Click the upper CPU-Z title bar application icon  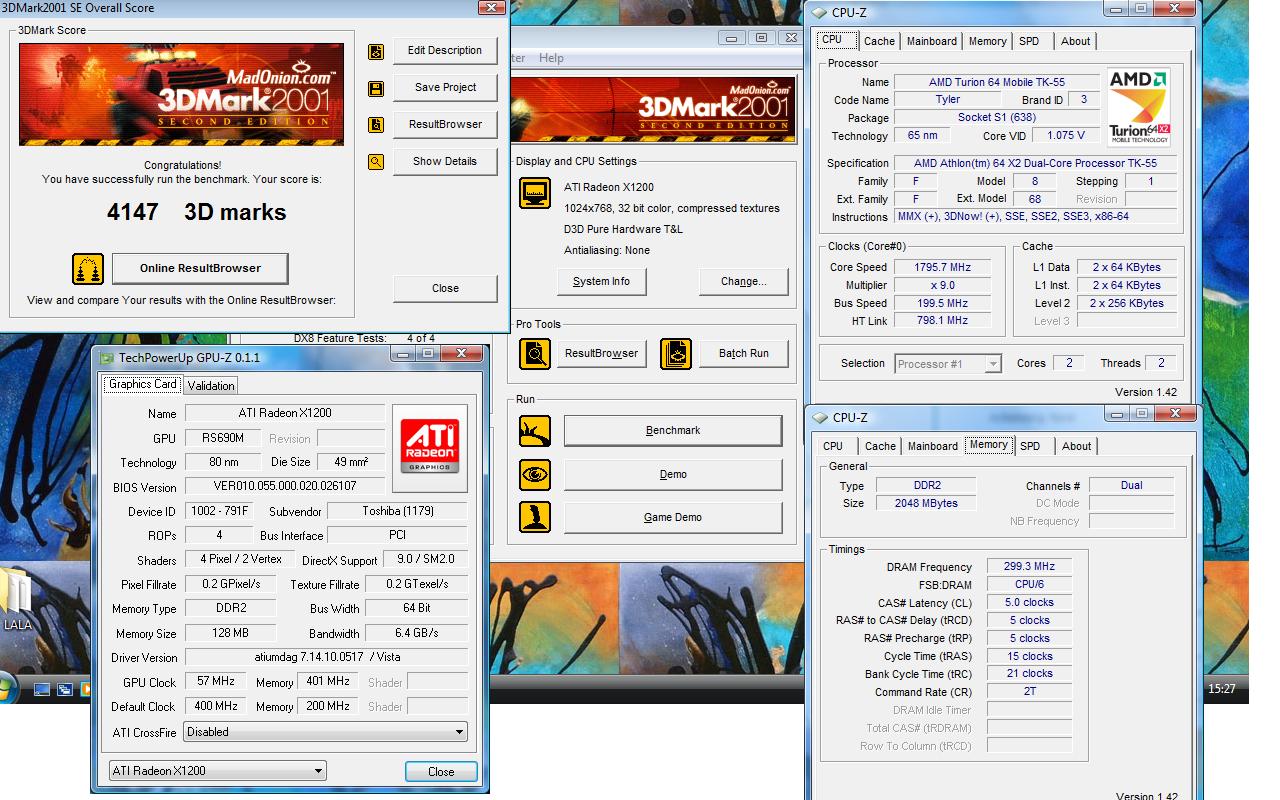(x=820, y=13)
